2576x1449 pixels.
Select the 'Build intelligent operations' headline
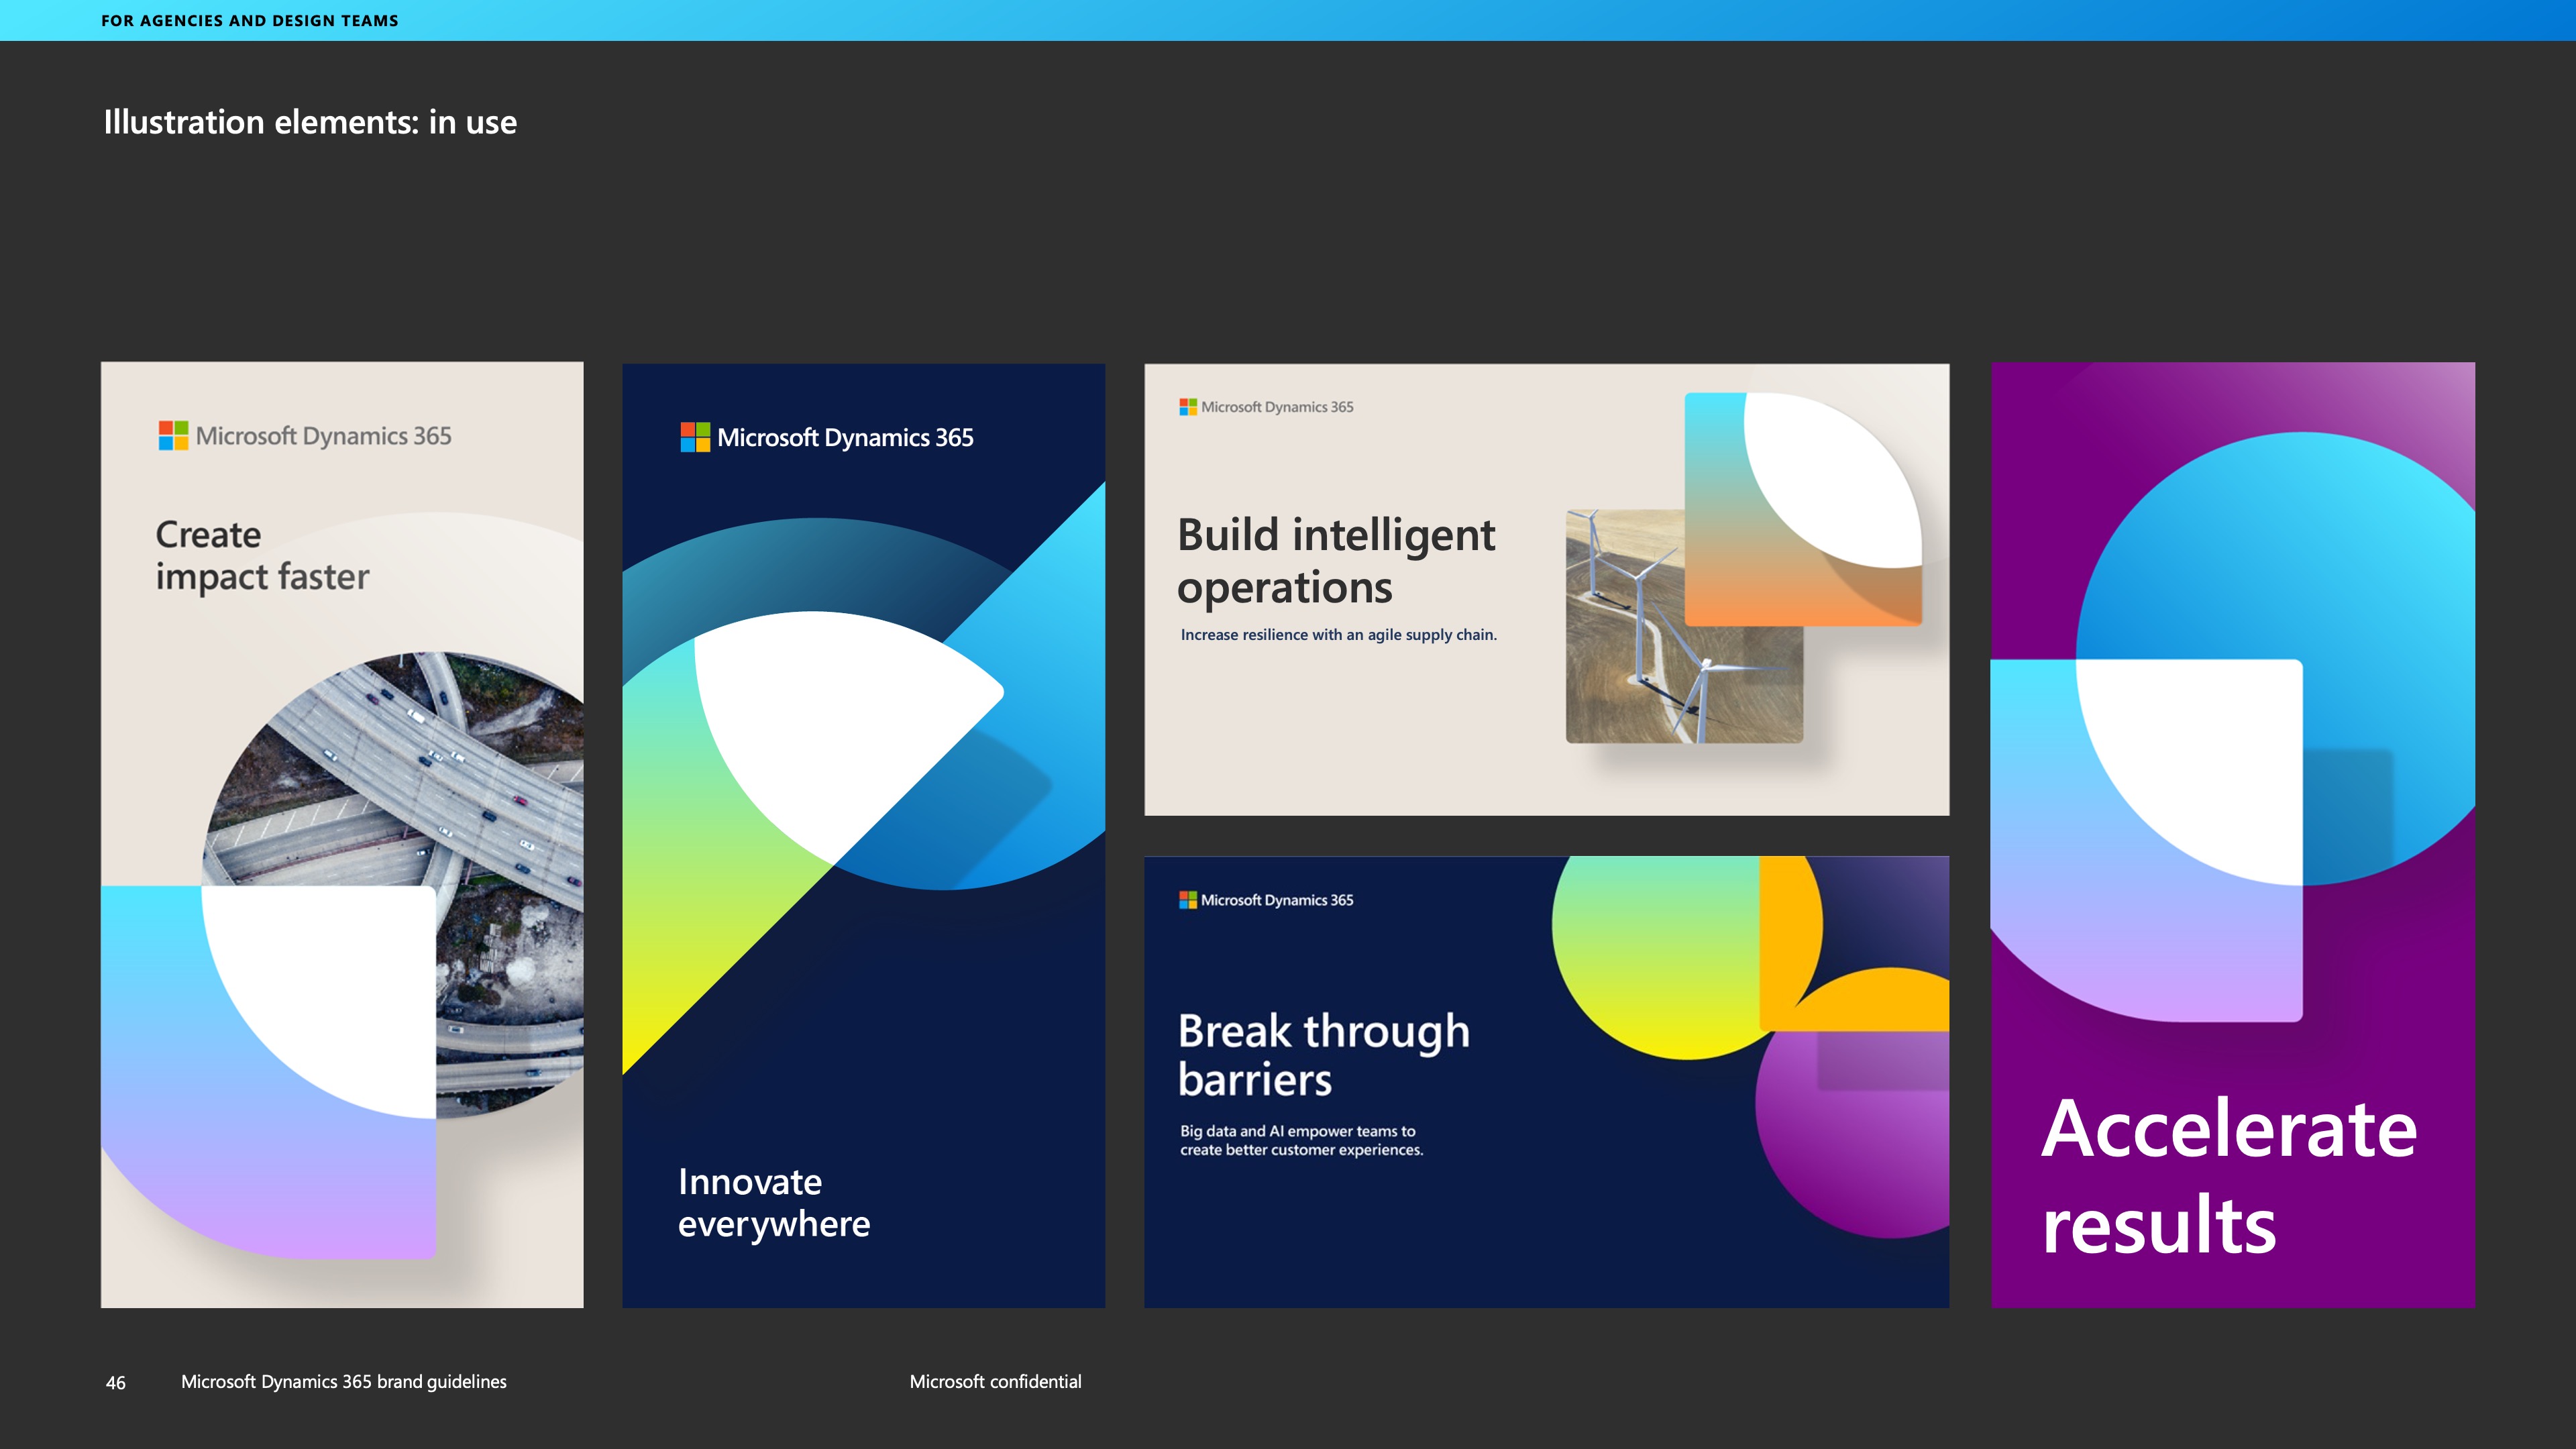click(x=1336, y=561)
